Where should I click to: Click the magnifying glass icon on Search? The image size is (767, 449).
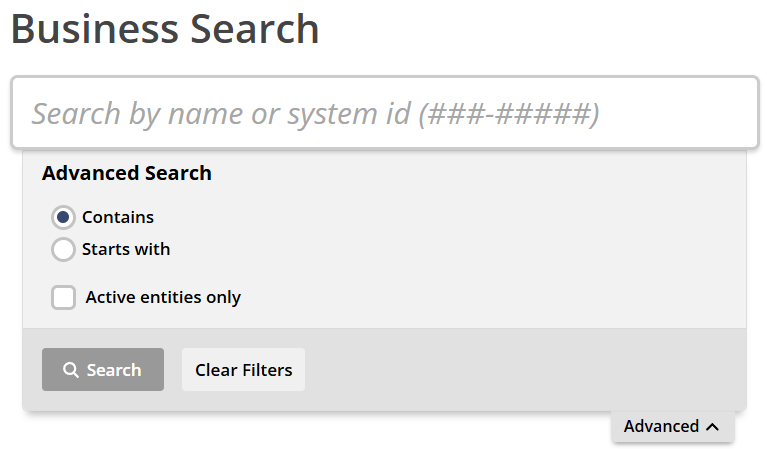tap(70, 370)
